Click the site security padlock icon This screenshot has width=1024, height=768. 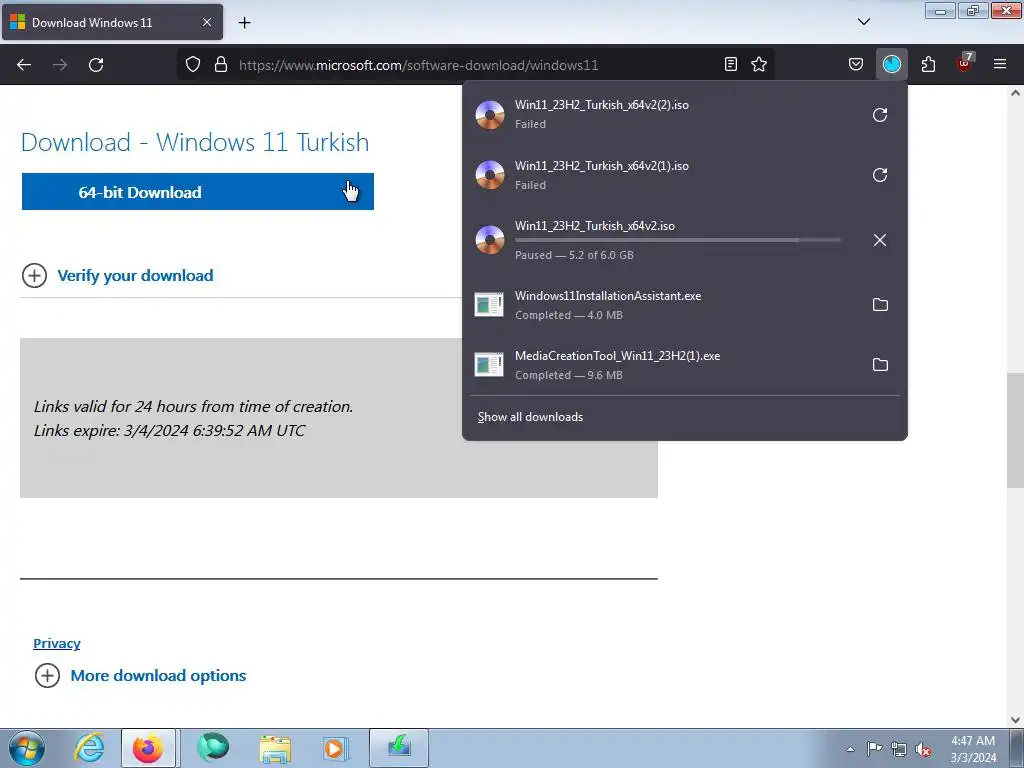(x=221, y=64)
